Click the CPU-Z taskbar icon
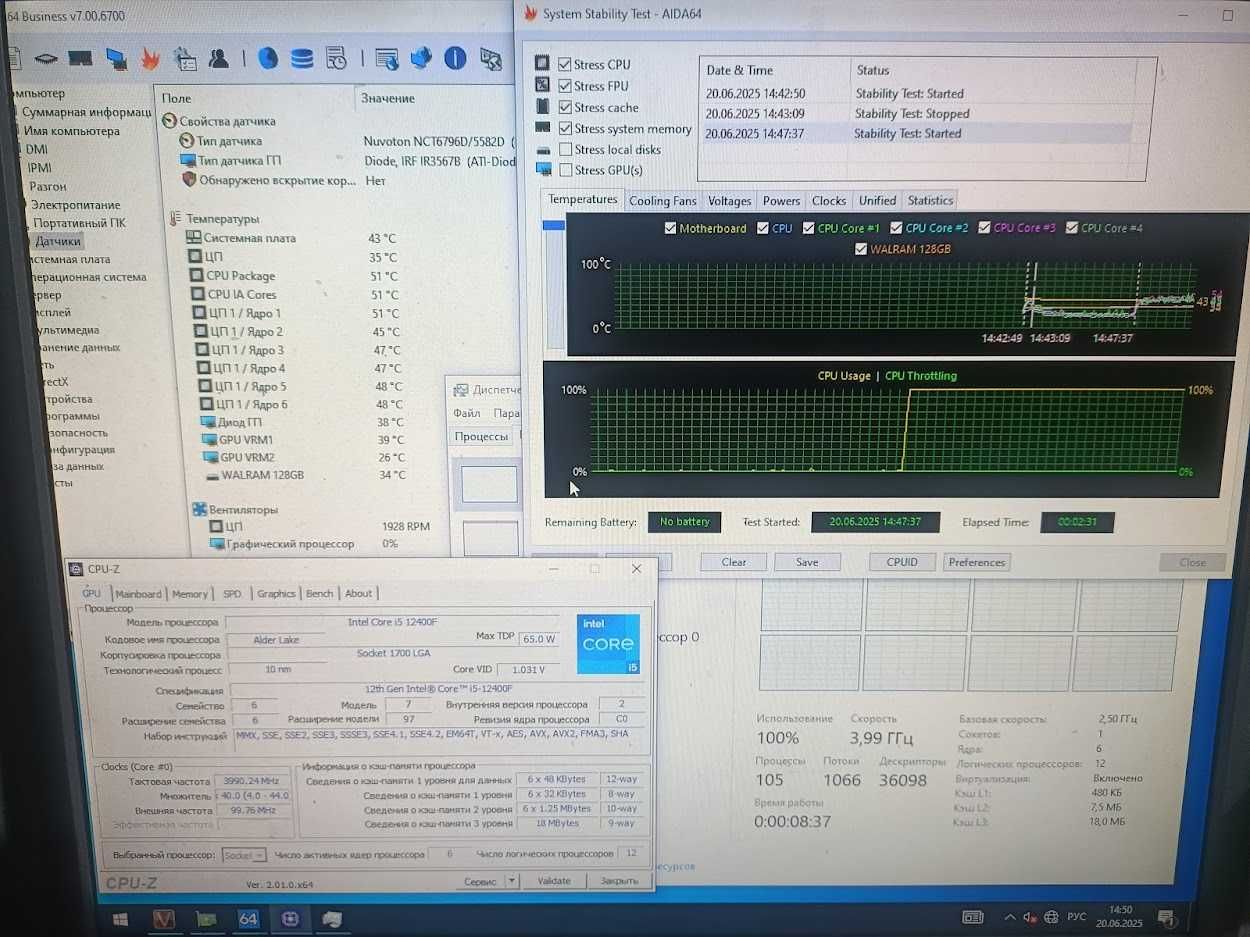The image size is (1250, 937). click(291, 918)
